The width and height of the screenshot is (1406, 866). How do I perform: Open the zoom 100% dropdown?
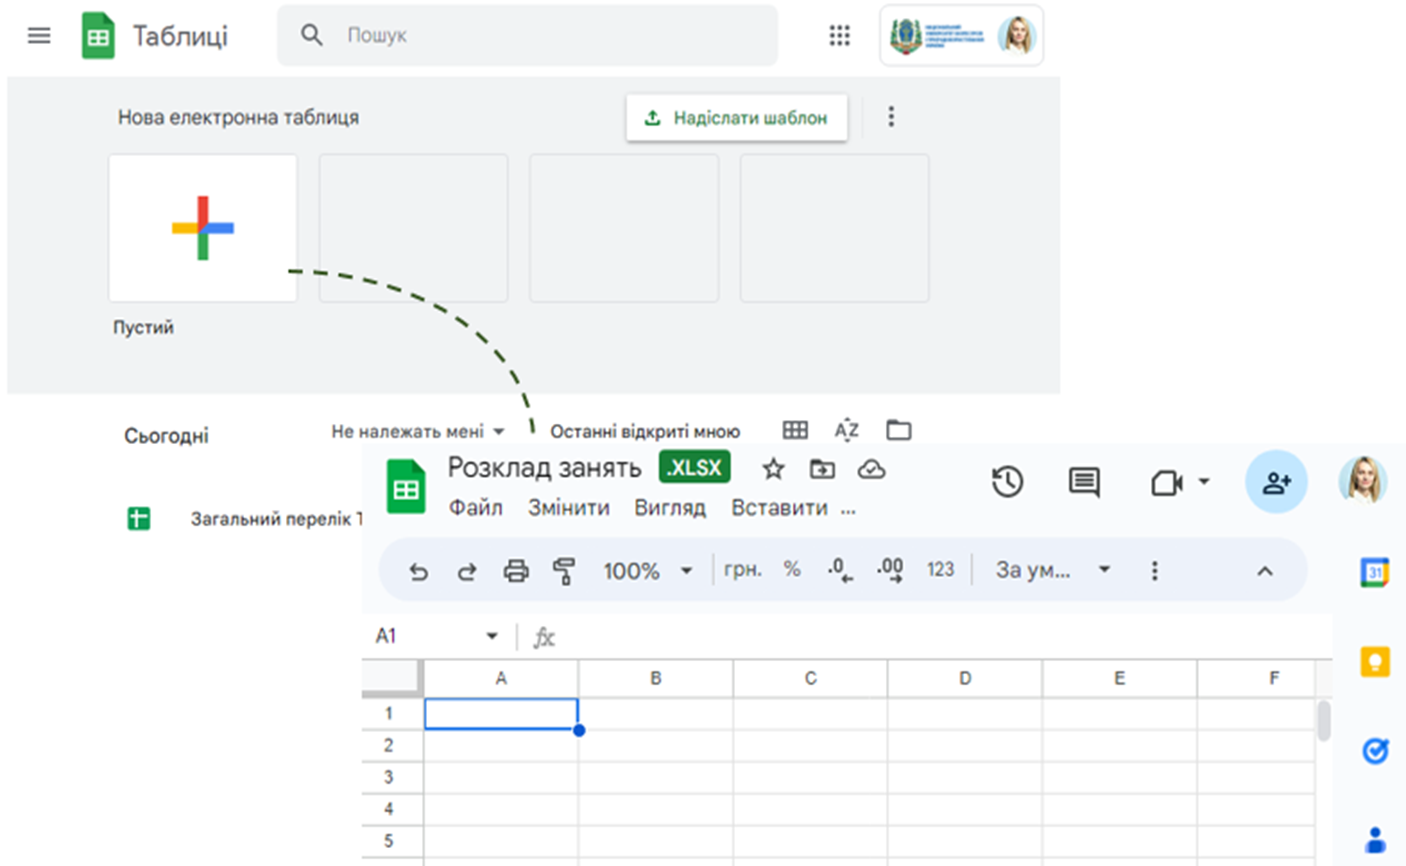pyautogui.click(x=647, y=571)
